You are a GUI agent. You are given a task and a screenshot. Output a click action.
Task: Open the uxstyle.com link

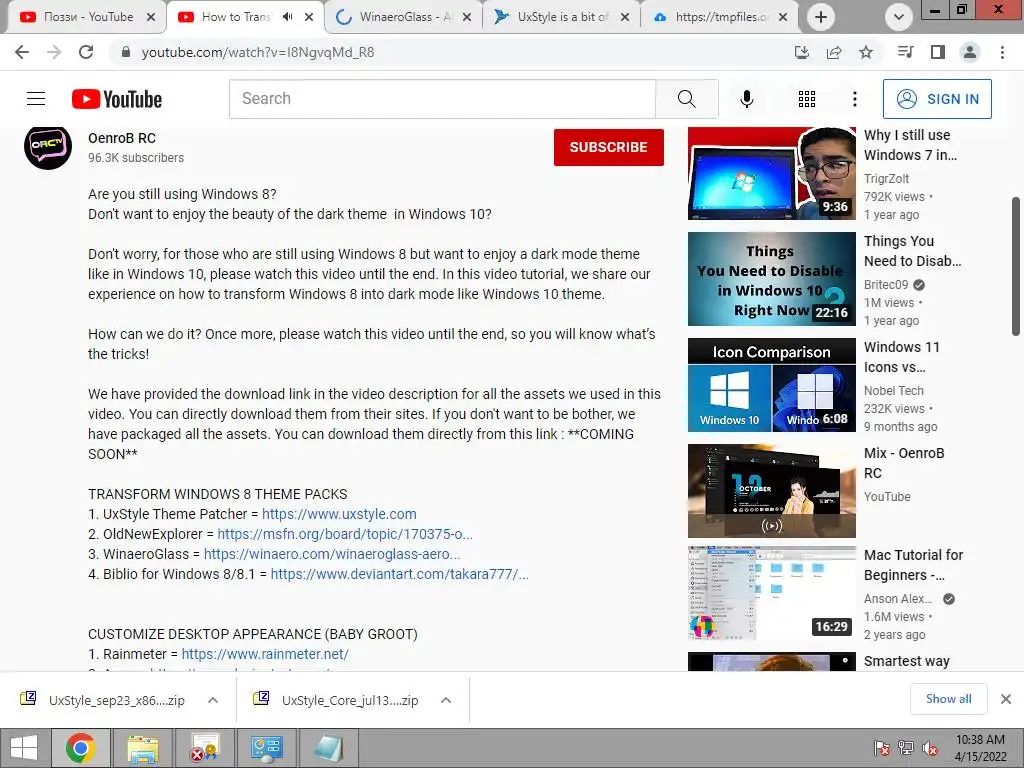coord(339,514)
